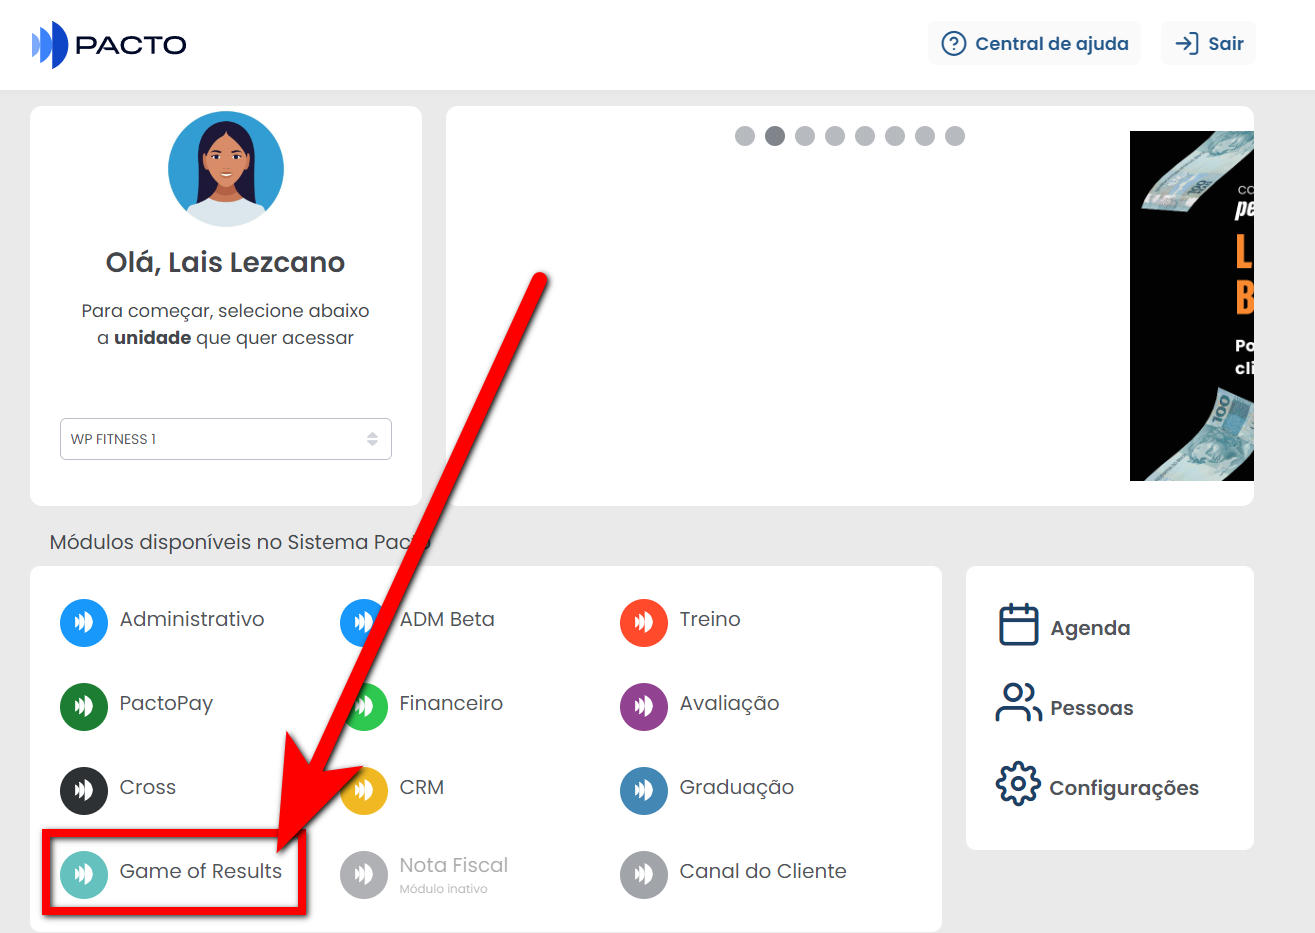Click the Pacto logo in header
Screen dimensions: 1315x933
(x=109, y=45)
